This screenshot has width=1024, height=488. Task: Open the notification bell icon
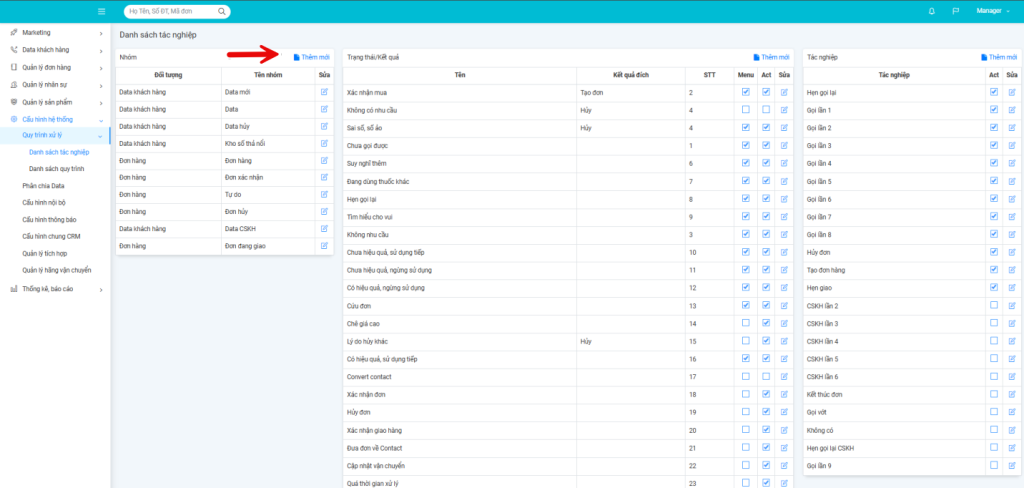[x=932, y=11]
